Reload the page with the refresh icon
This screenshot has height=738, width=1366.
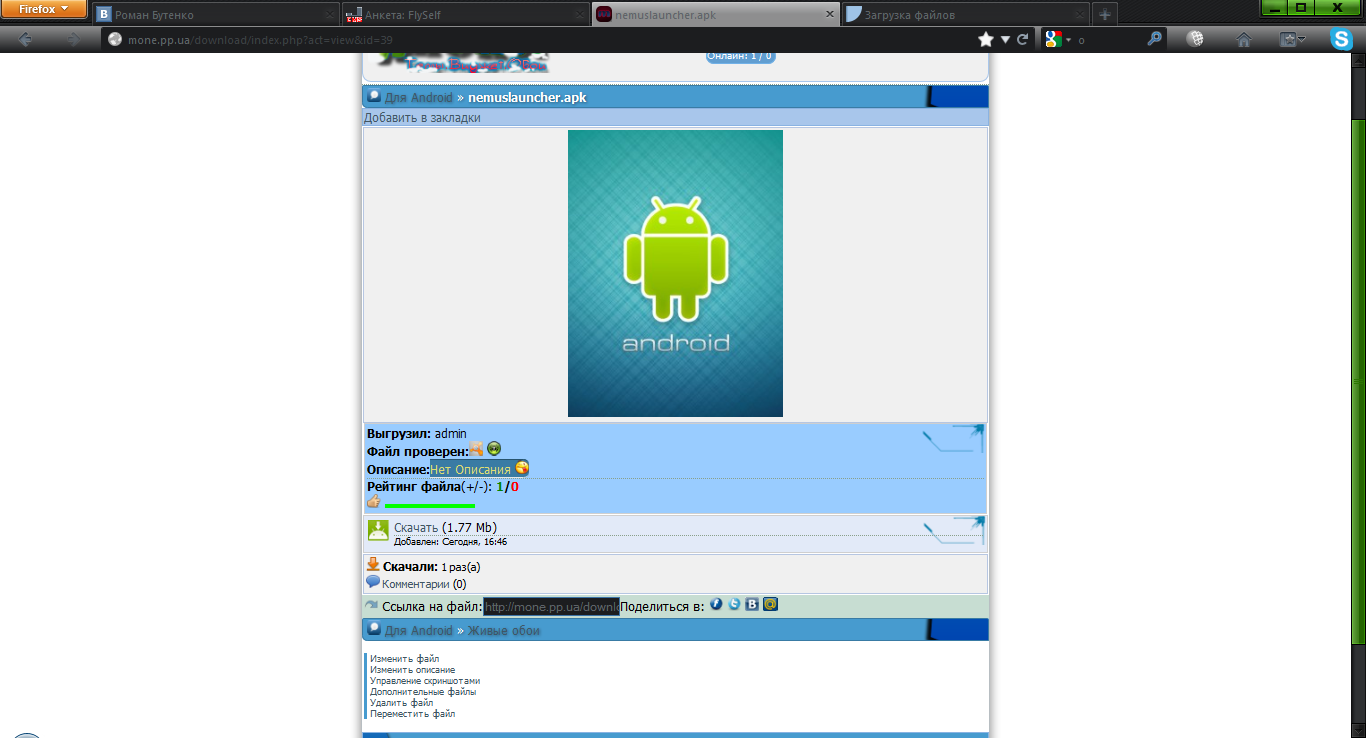point(1022,39)
